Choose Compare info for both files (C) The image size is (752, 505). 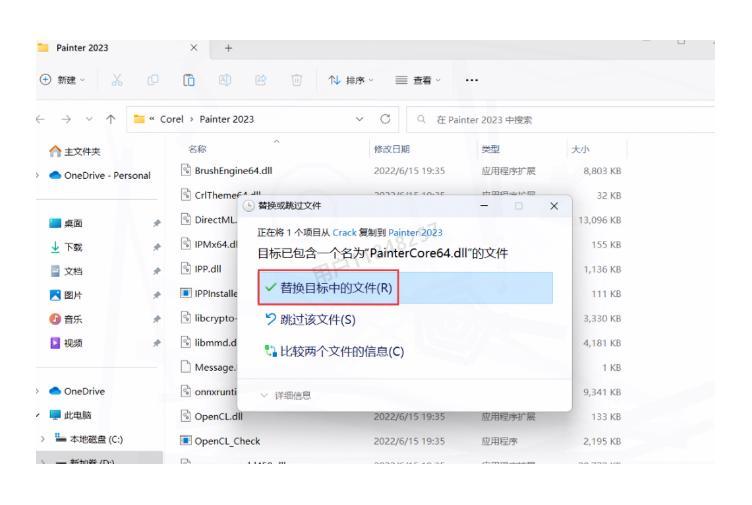point(334,352)
